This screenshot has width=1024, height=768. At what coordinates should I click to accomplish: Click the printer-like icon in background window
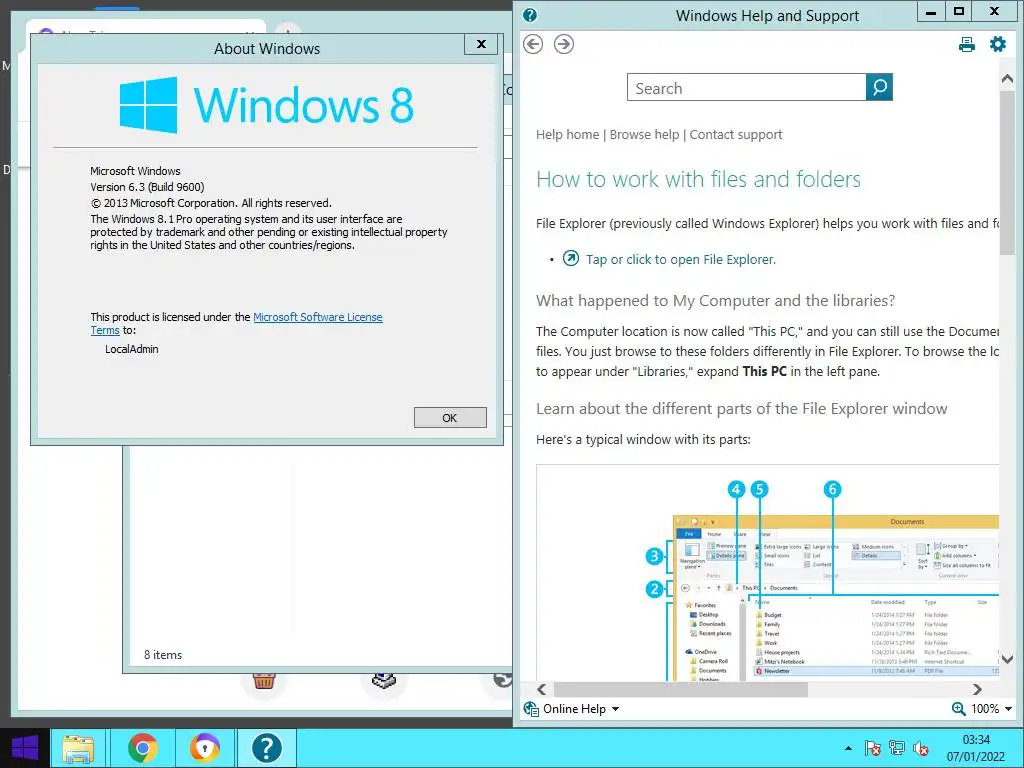[x=384, y=680]
